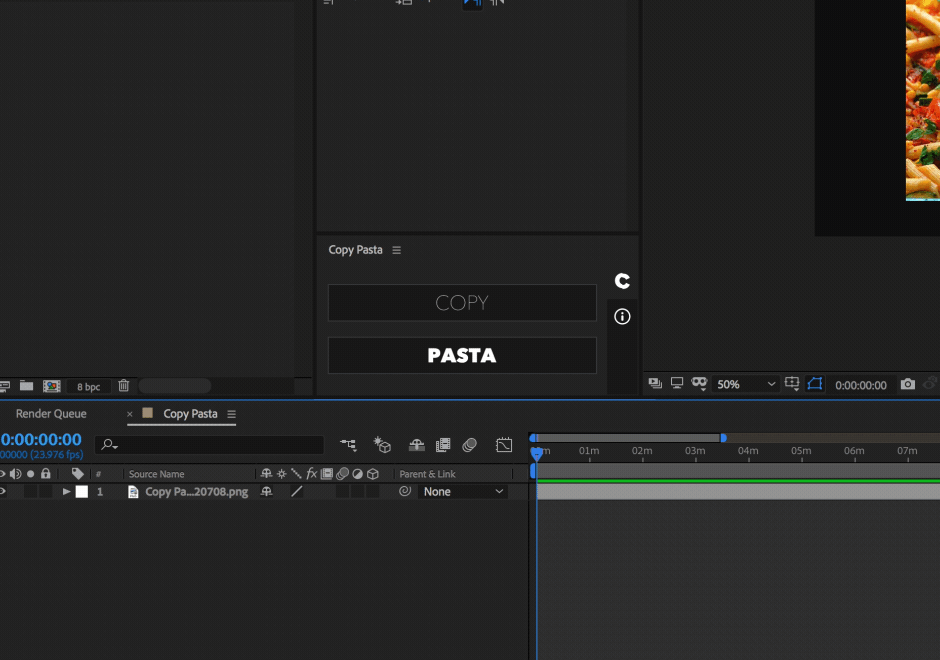Click the always preview this view icon
Viewport: 940px width, 660px height.
pos(655,383)
